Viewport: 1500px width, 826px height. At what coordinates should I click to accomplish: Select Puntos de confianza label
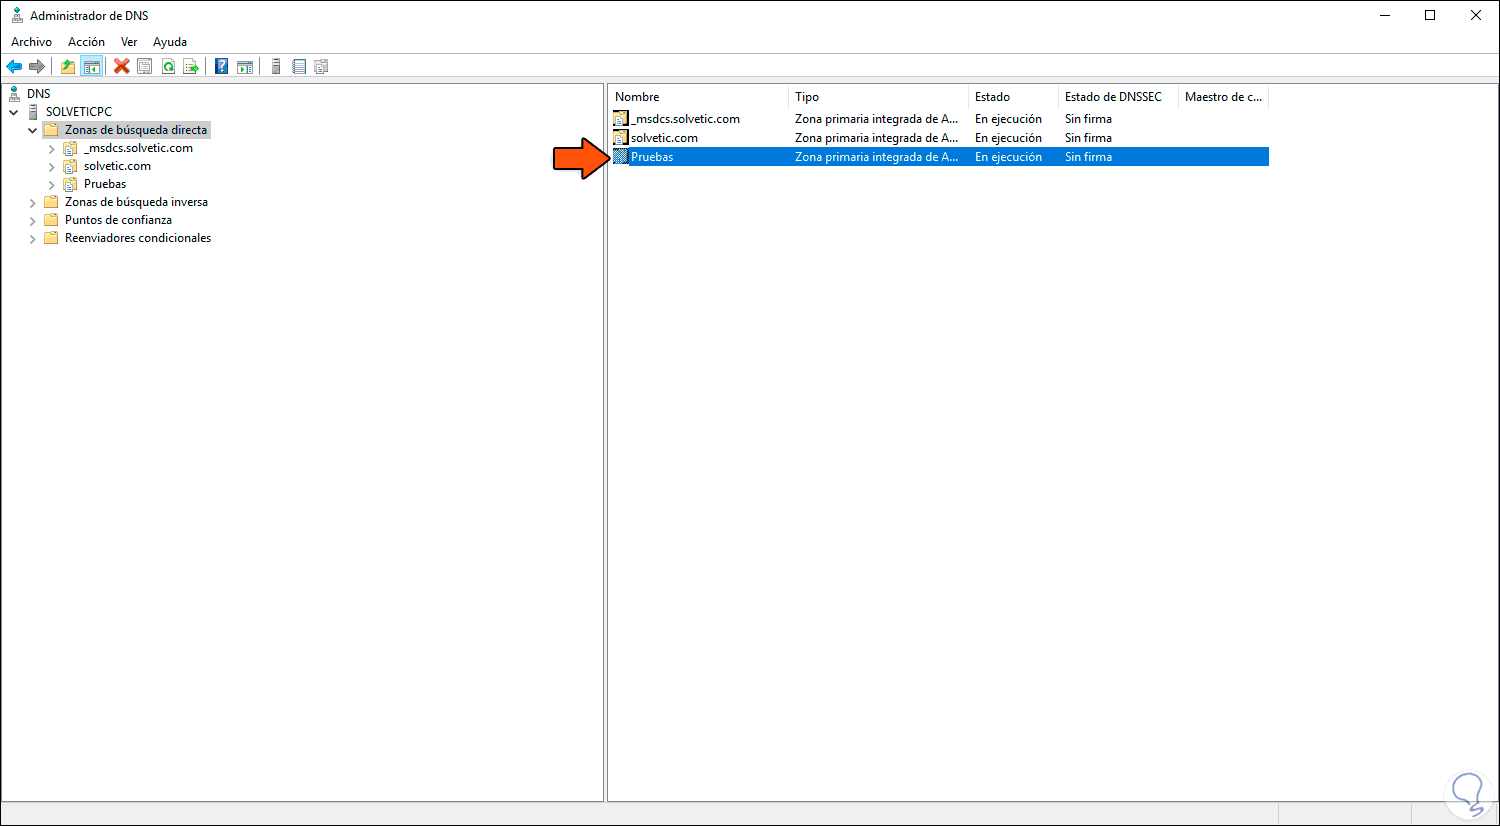pos(118,220)
